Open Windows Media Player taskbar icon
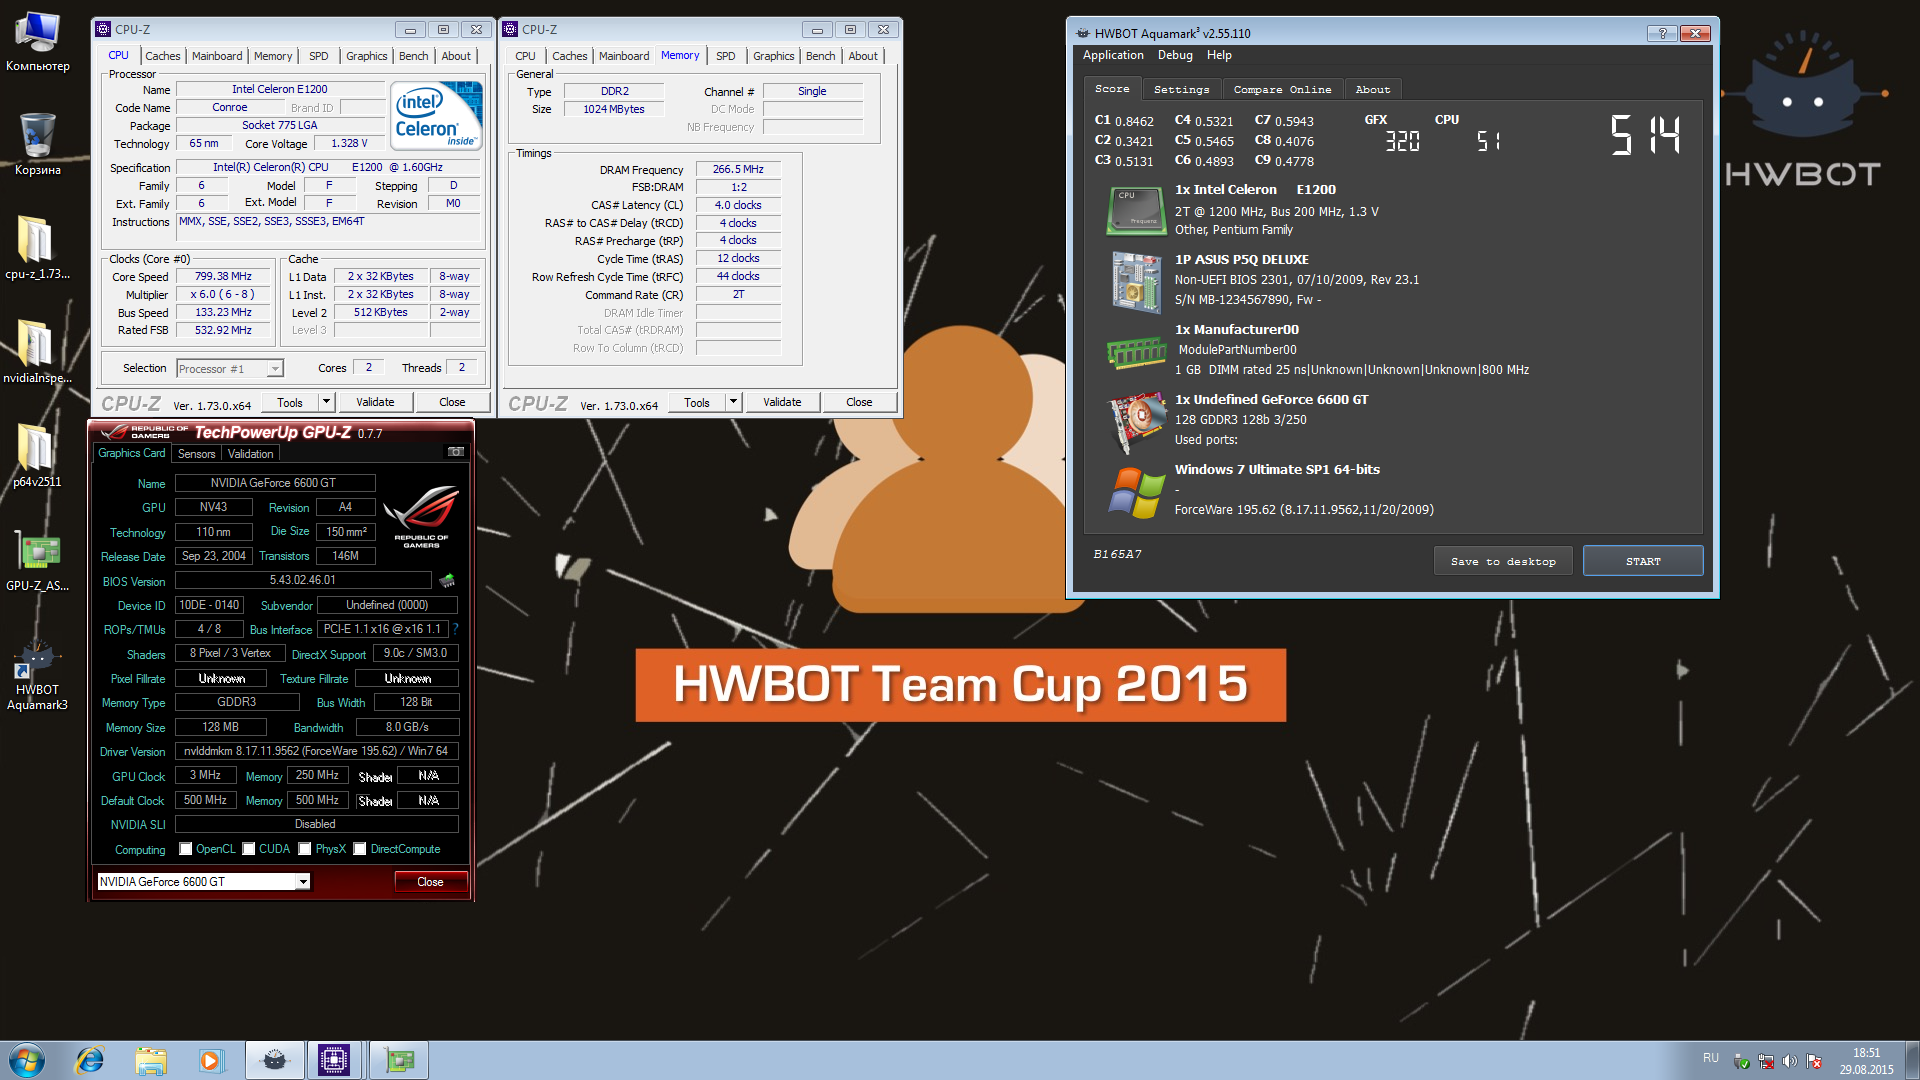 point(210,1060)
